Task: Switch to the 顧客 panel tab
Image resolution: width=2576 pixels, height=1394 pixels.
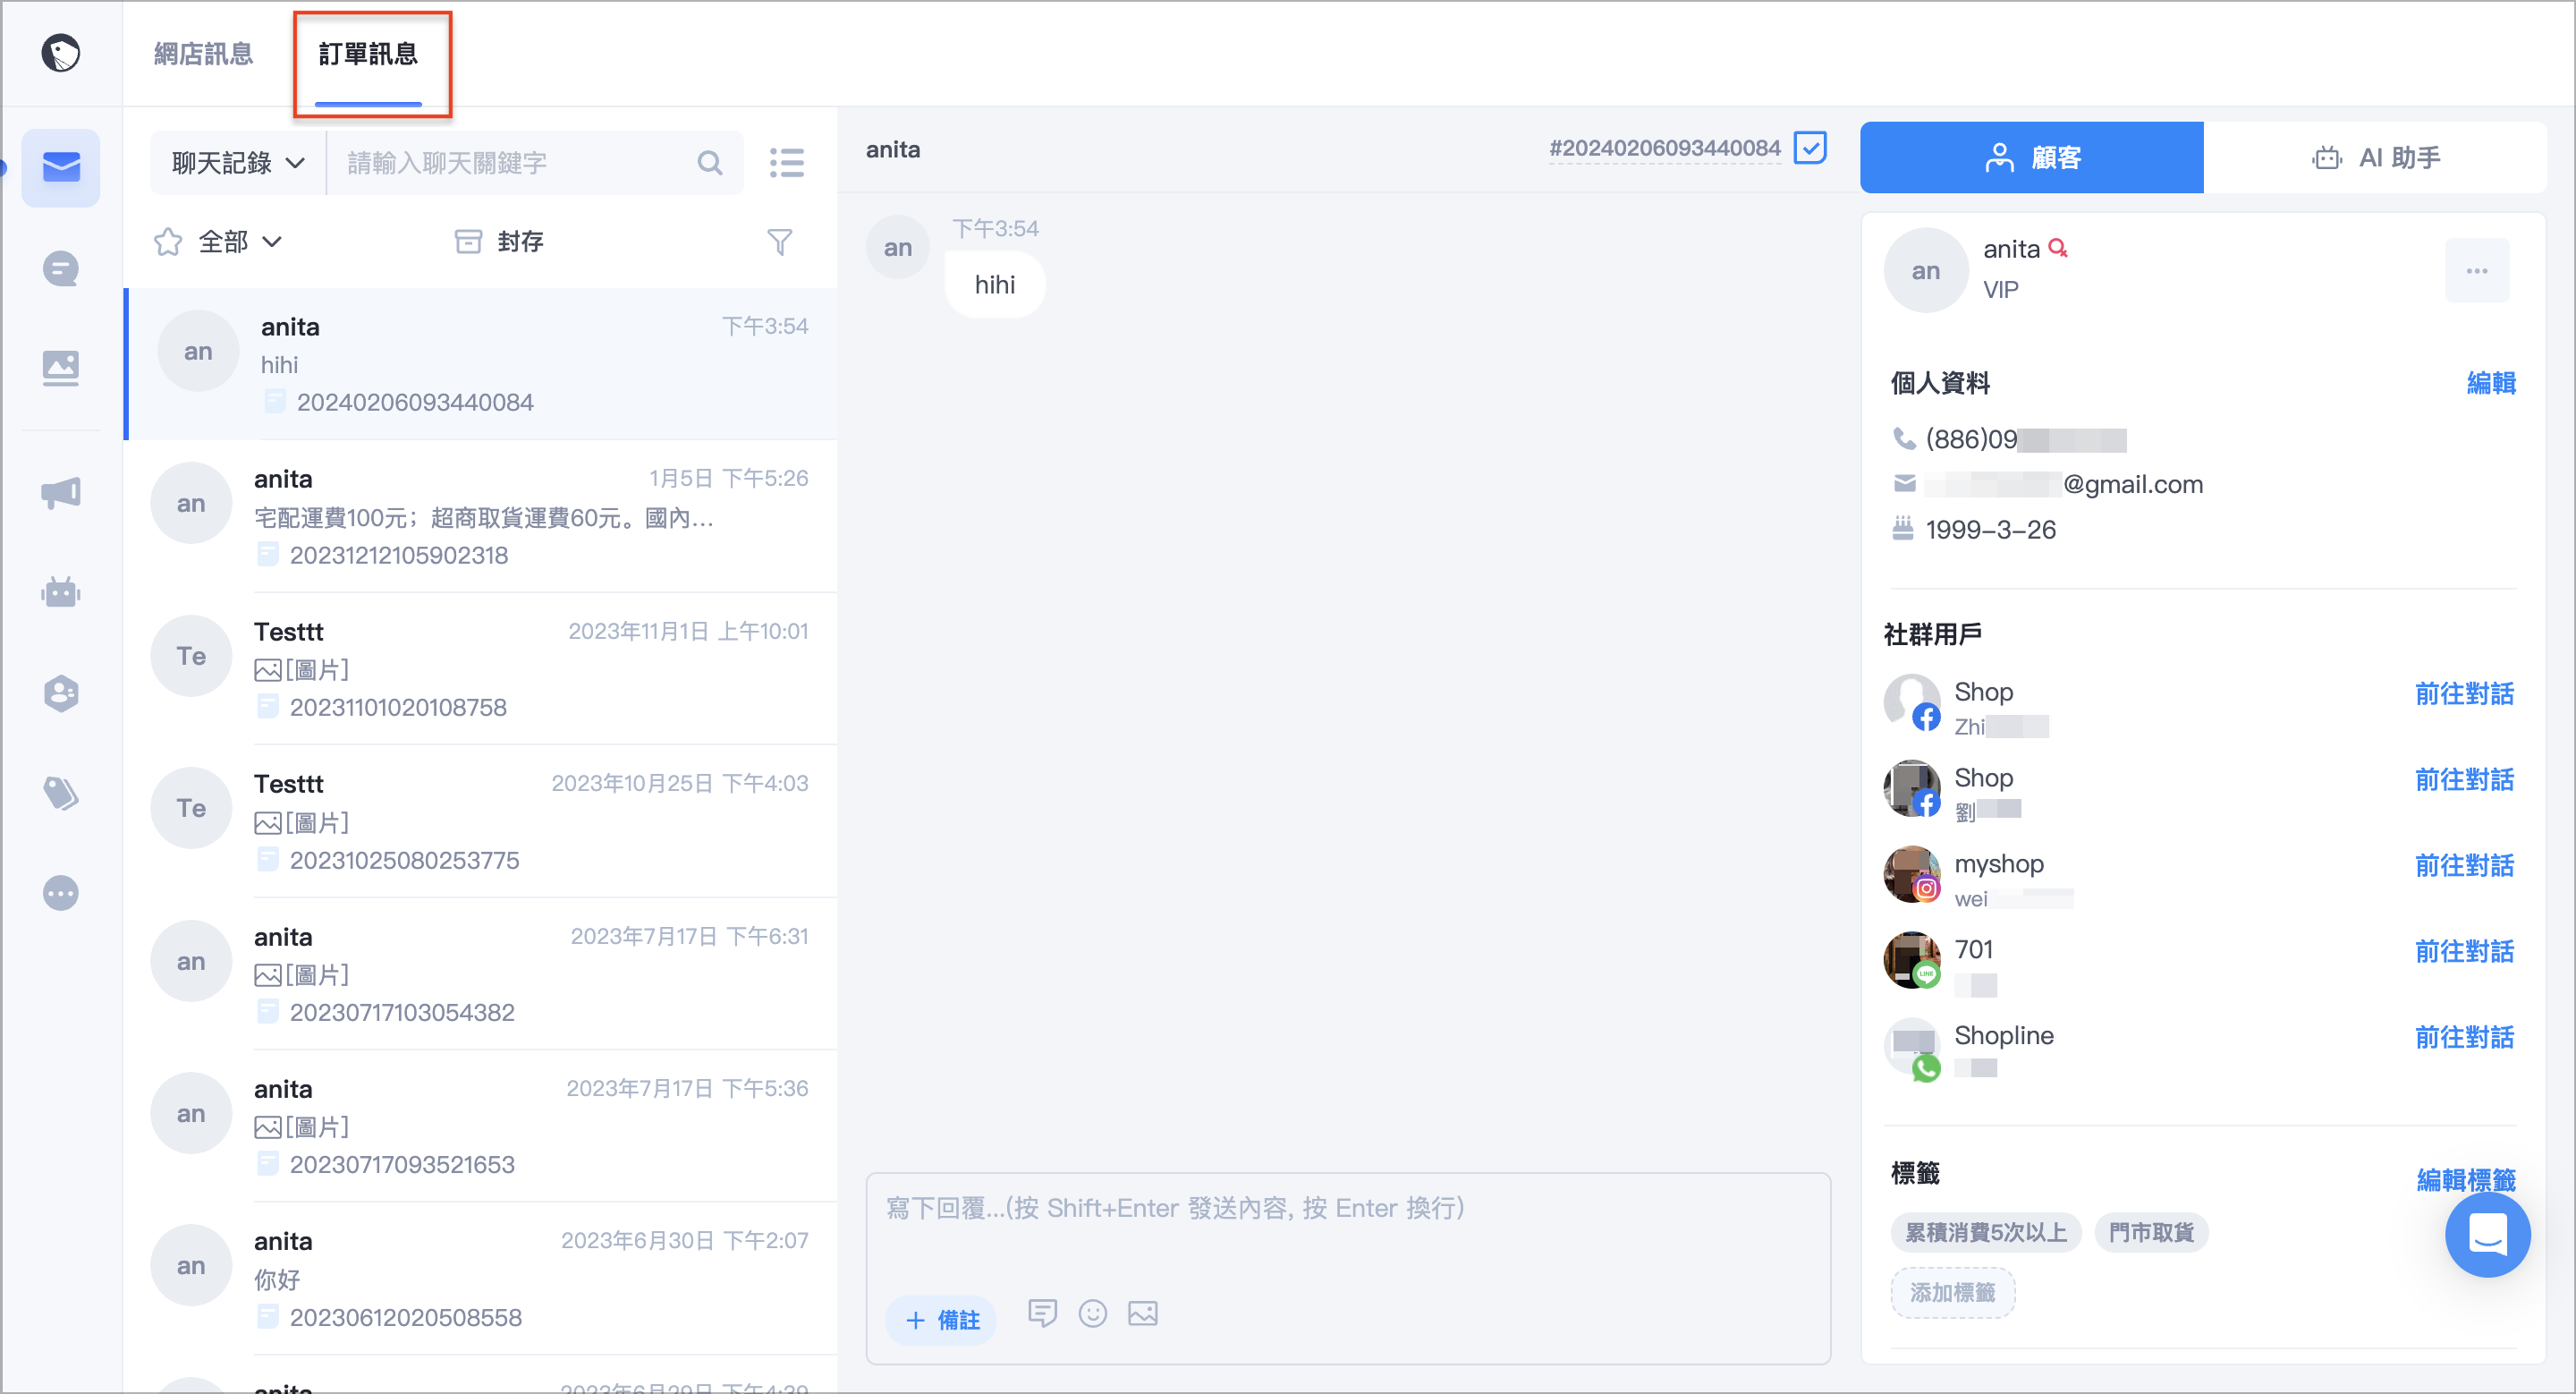Action: pyautogui.click(x=2031, y=157)
